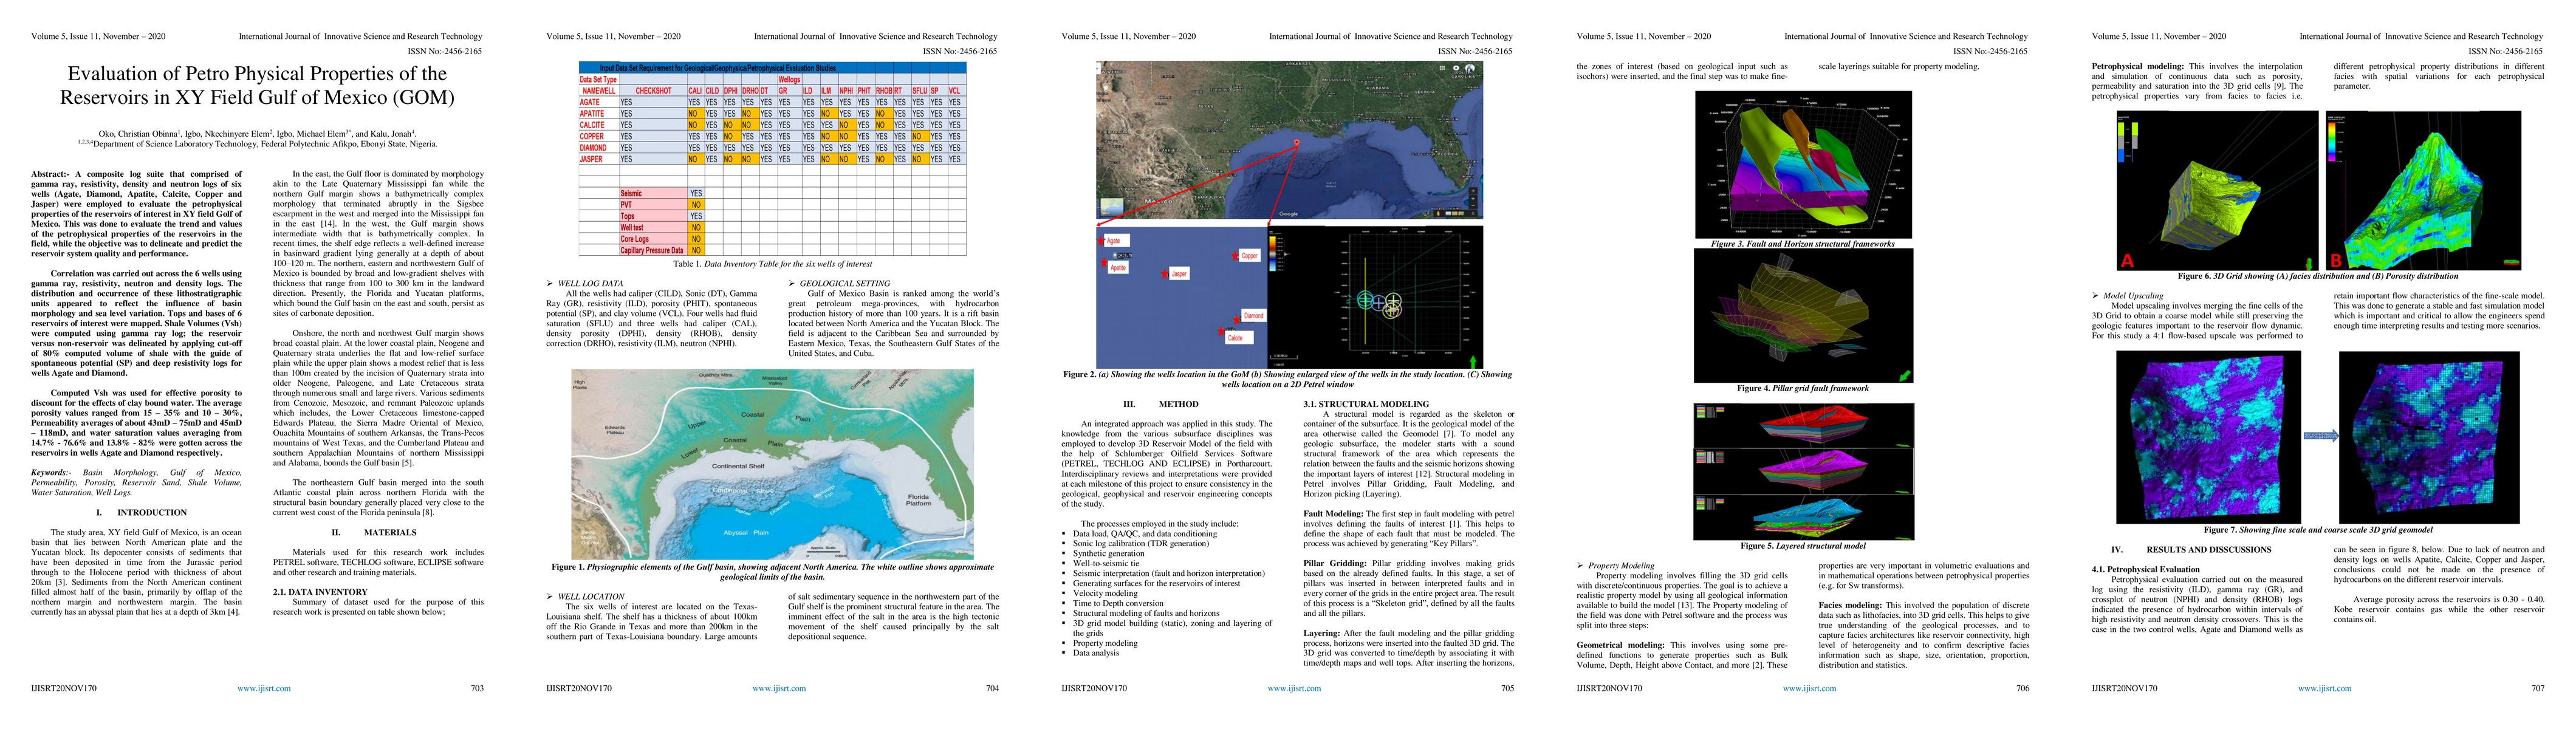The image size is (2576, 729).
Task: Click the 'Velocity modeling' bullet in process list
Action: 1105,593
